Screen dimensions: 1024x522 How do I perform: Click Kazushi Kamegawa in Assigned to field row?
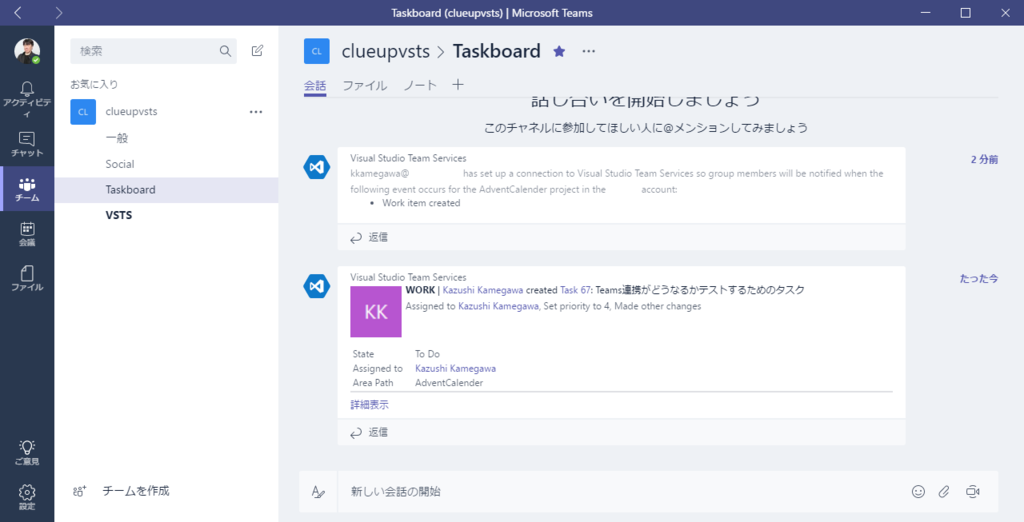(455, 368)
